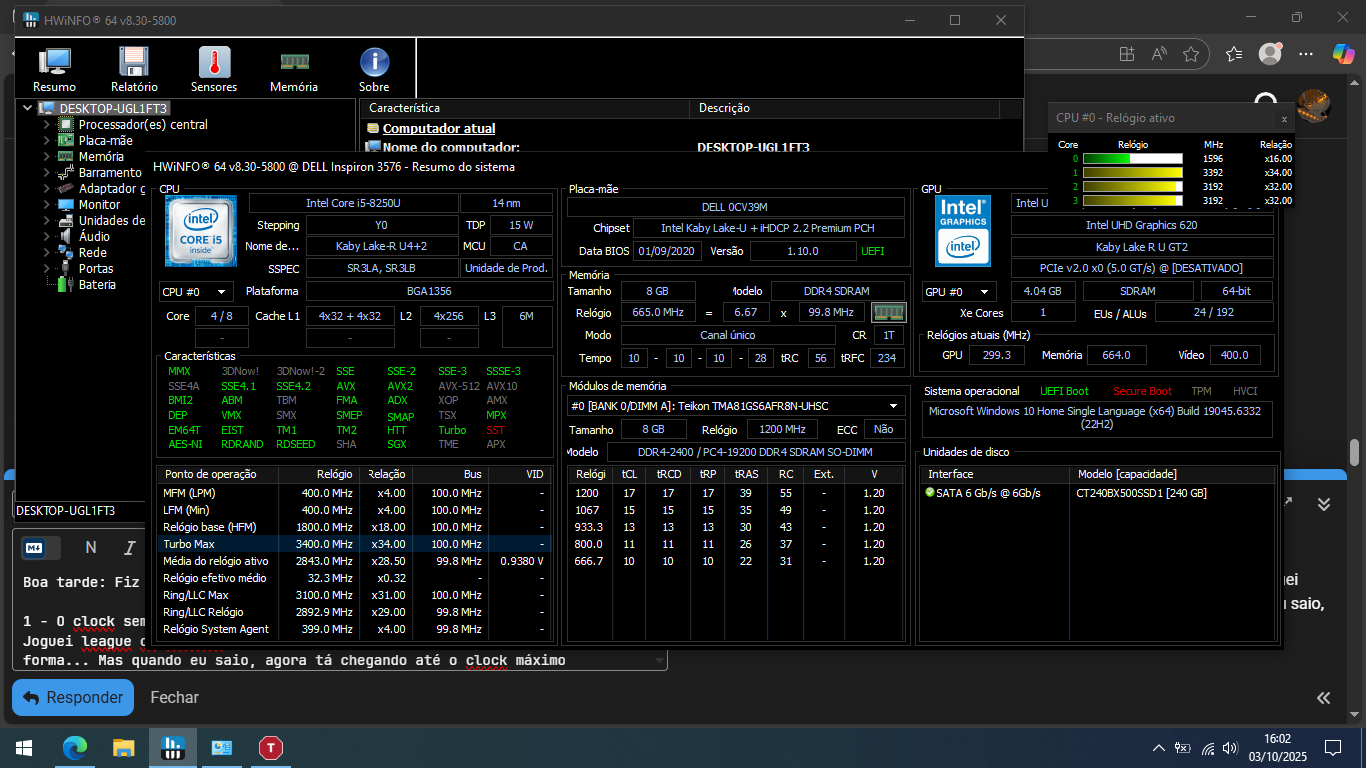
Task: Click the Fechar link
Action: [174, 697]
